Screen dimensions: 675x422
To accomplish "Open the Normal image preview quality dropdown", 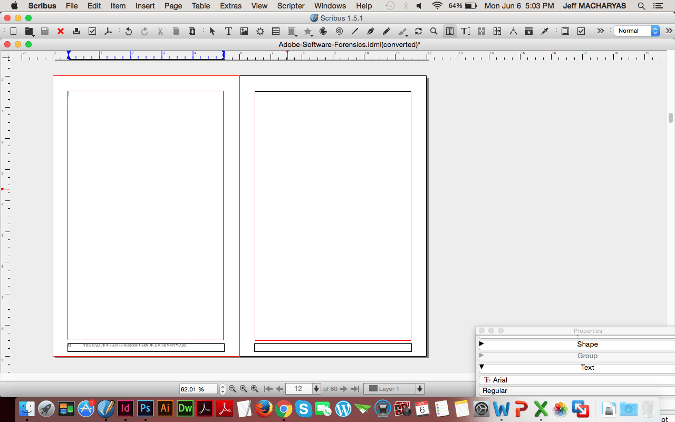I will coord(637,32).
